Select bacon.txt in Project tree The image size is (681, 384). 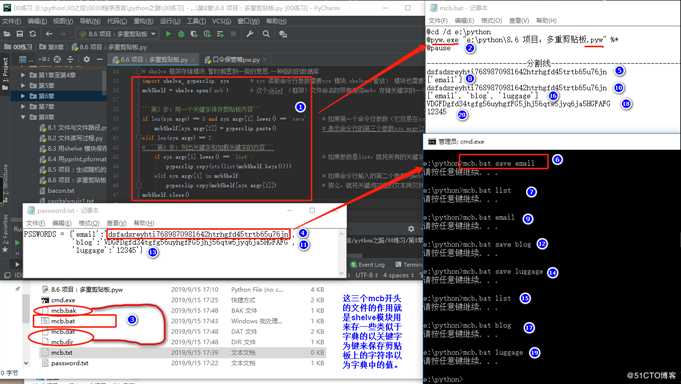[x=57, y=190]
